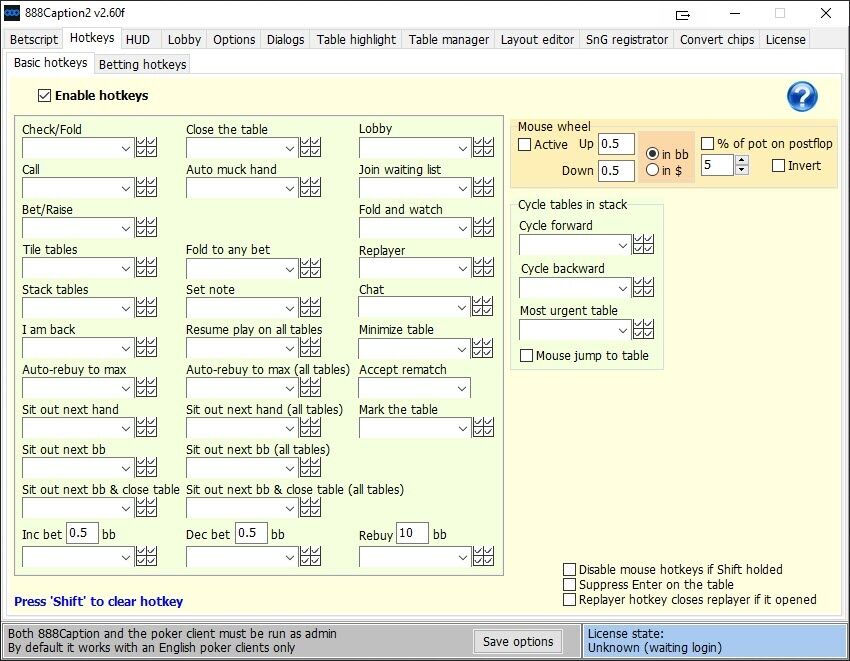Select the 'in $' radio button

coord(653,170)
